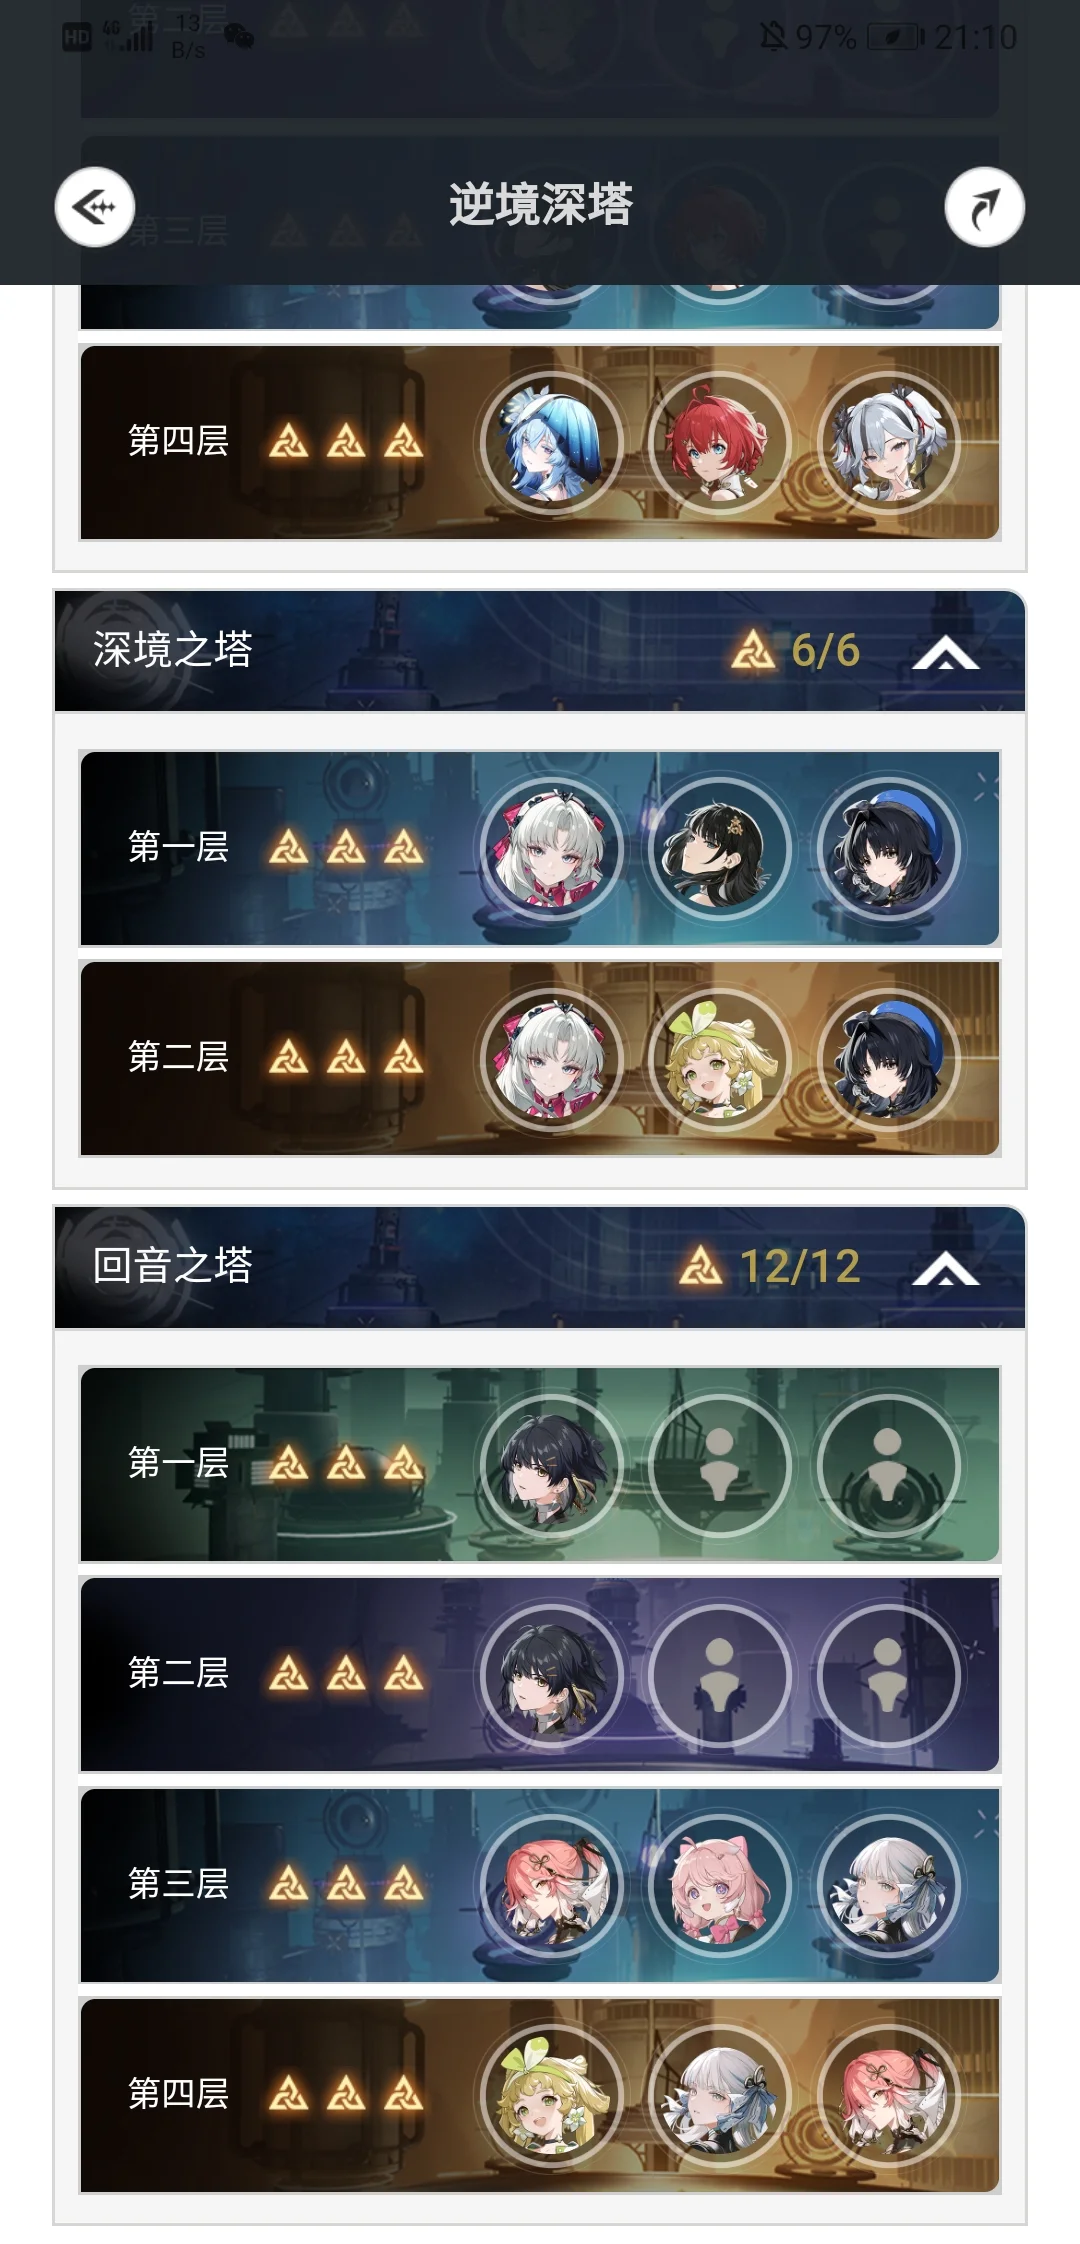Tap empty third slot in 回音之塔 第二层
The height and width of the screenshot is (2244, 1080).
coord(888,1676)
